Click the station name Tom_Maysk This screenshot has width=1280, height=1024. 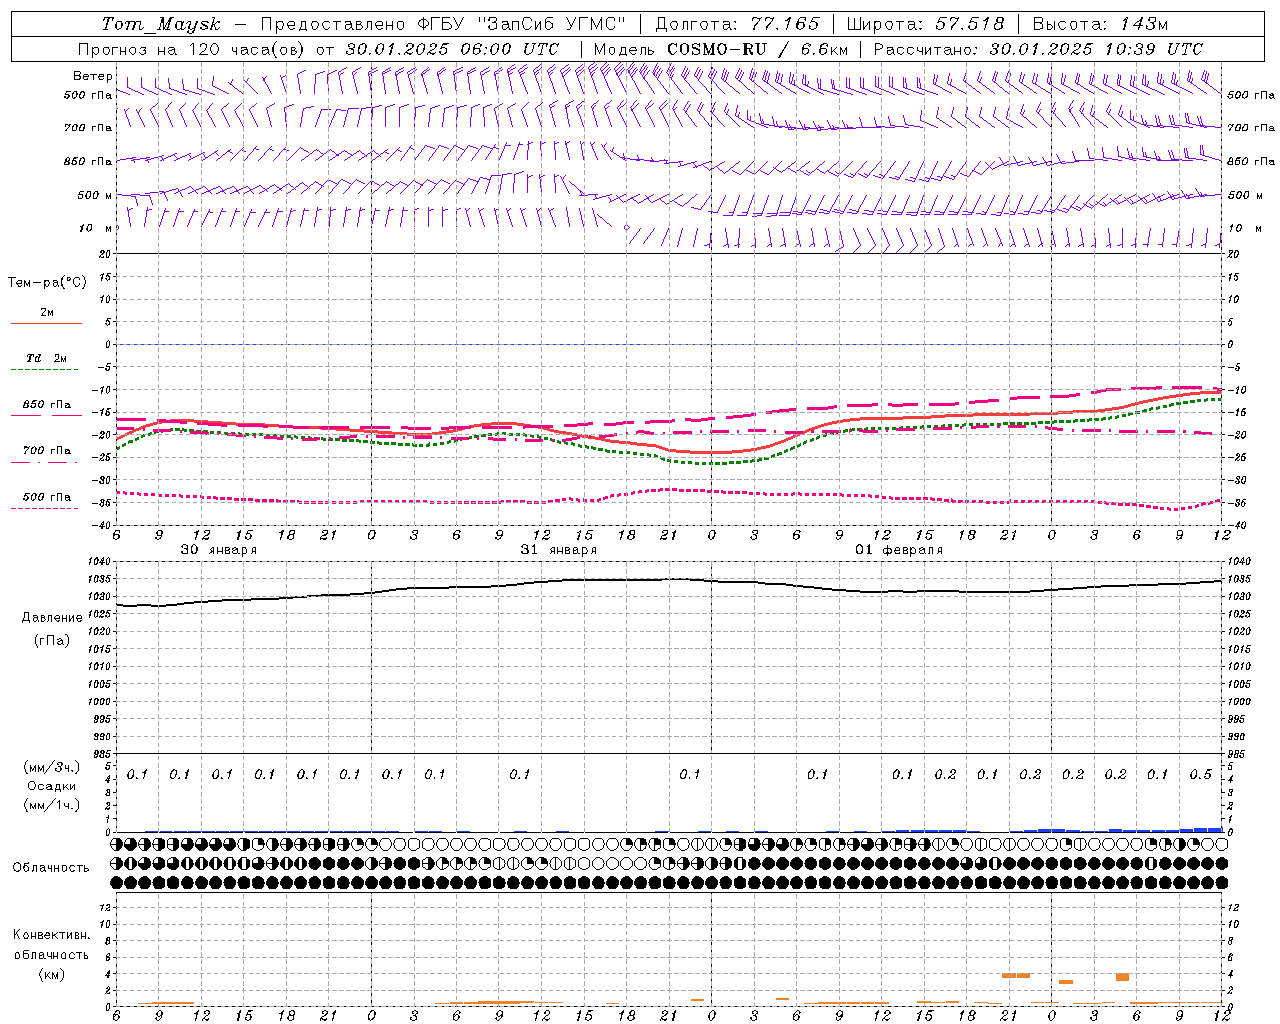click(161, 24)
